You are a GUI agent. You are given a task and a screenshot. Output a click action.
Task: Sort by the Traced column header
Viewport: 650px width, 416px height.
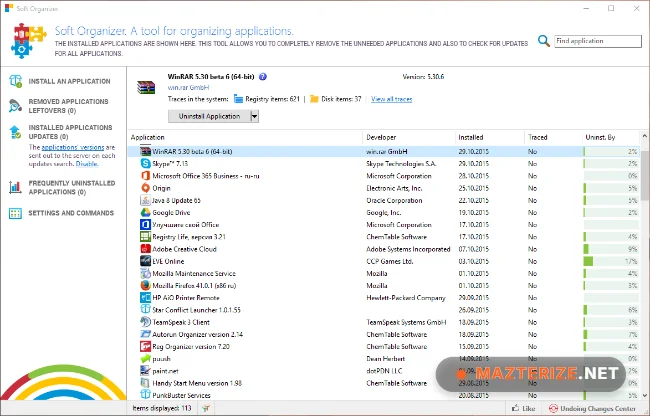pos(553,137)
